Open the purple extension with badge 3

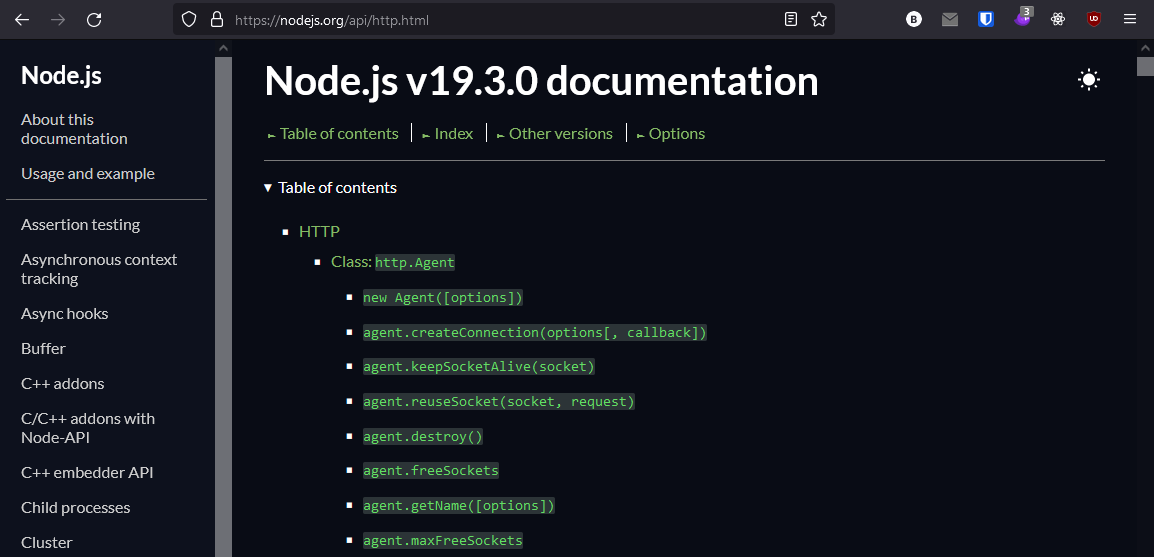tap(1022, 18)
